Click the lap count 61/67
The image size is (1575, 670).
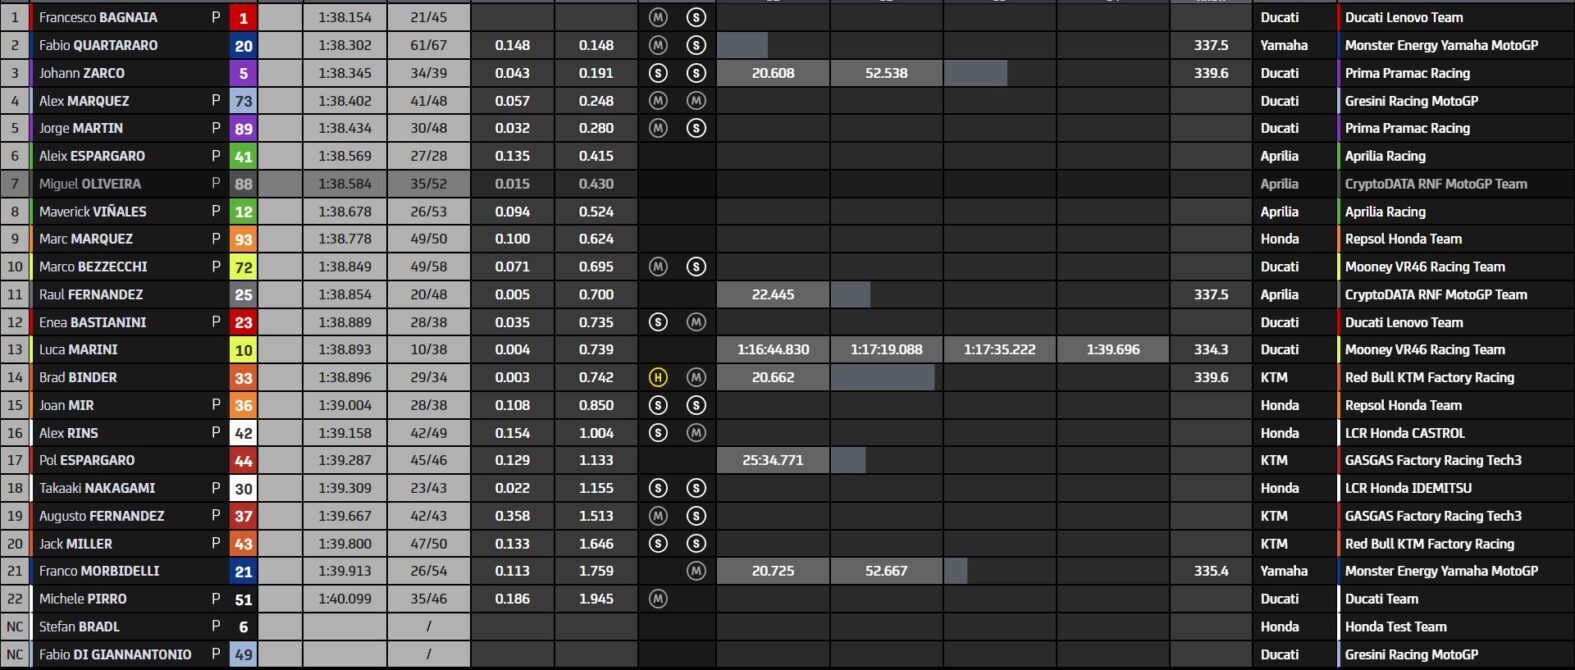point(429,45)
